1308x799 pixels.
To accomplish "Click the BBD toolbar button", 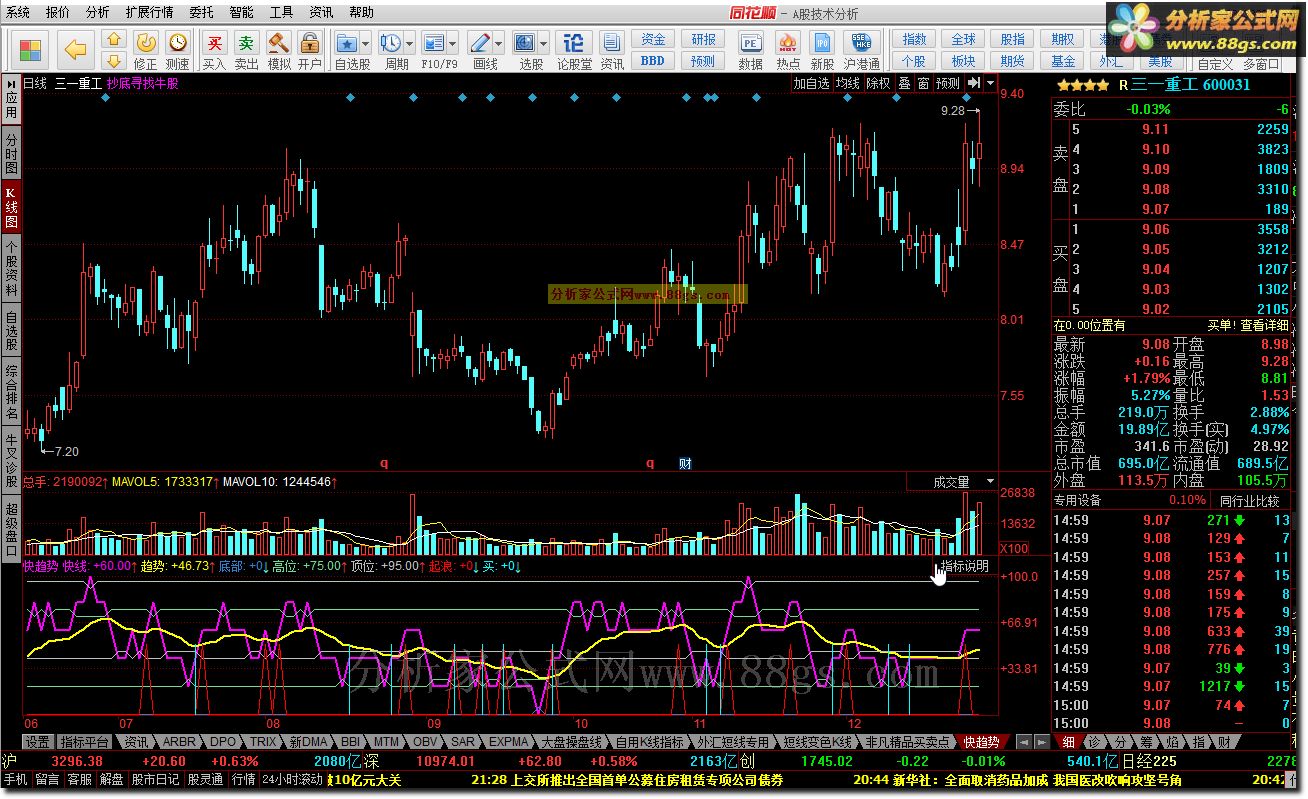I will [x=653, y=61].
